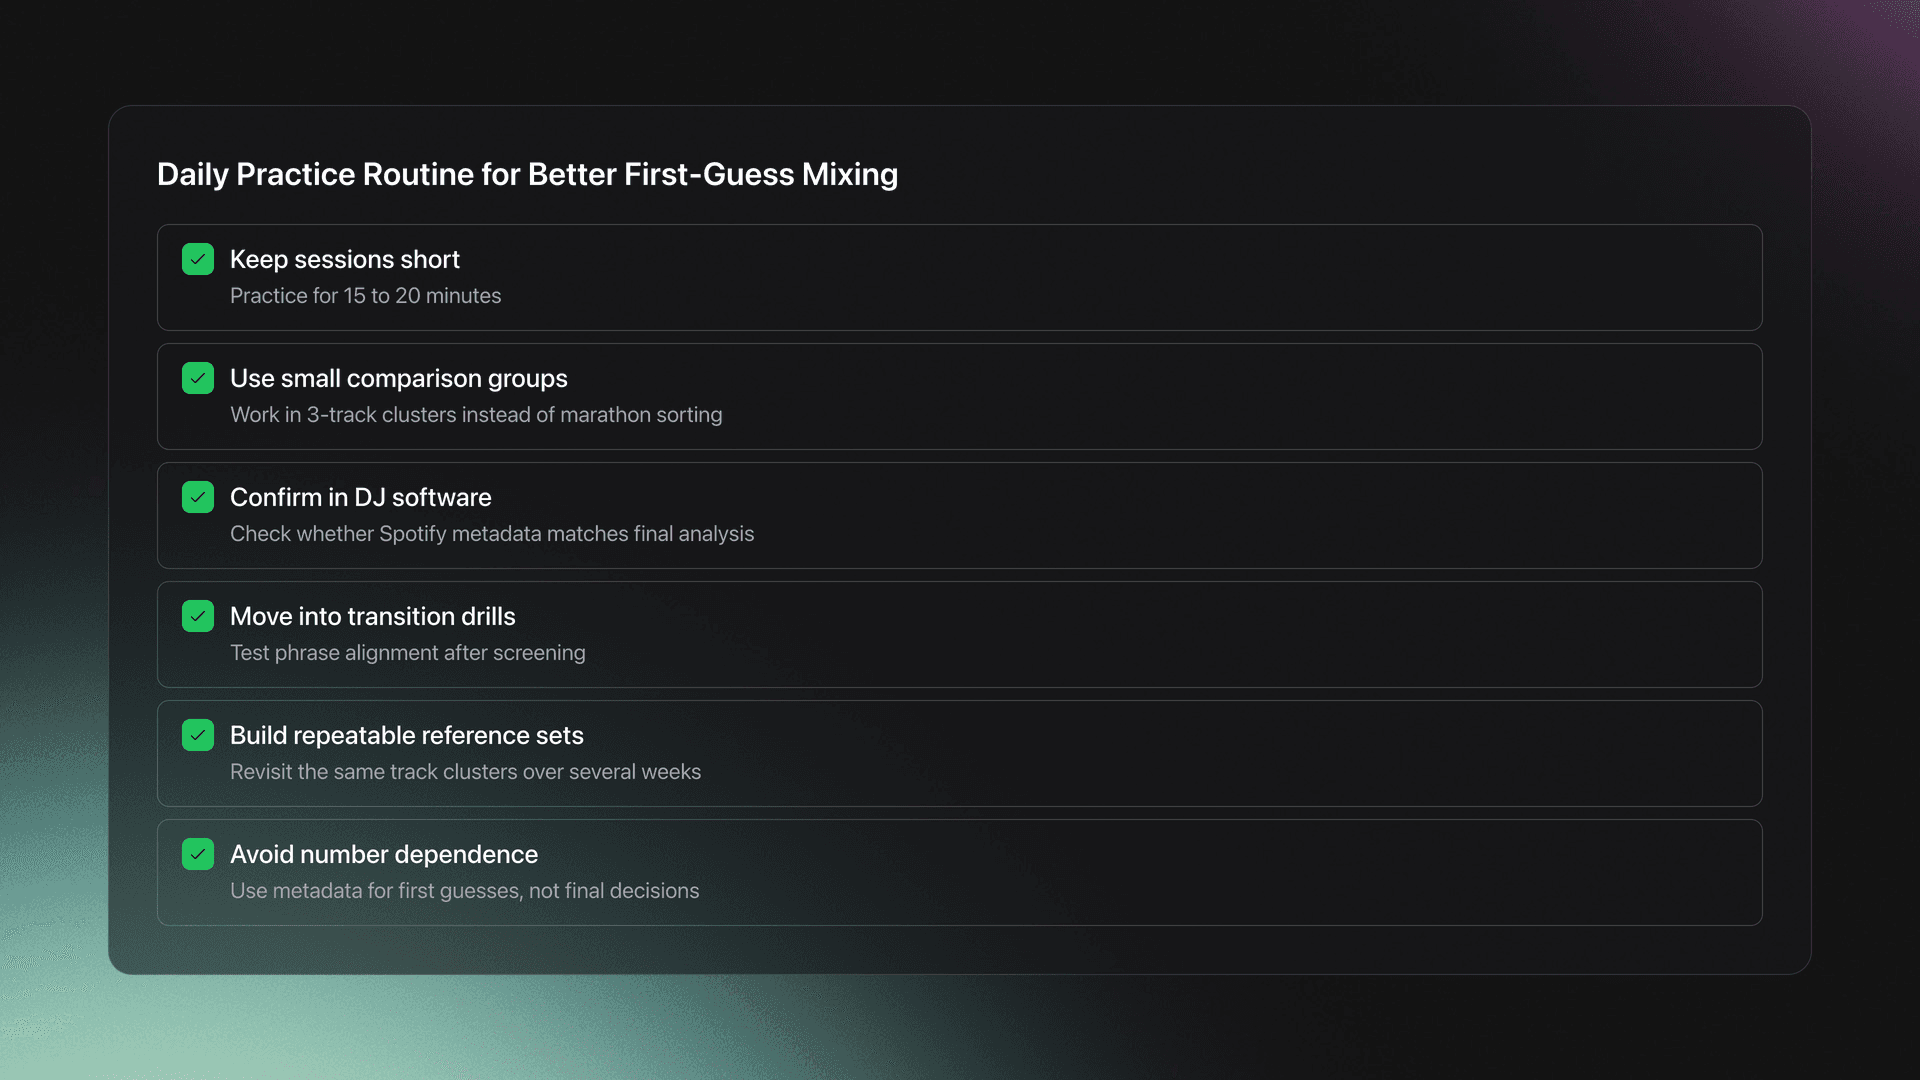Select Use small comparison groups title
1920x1080 pixels.
point(398,378)
